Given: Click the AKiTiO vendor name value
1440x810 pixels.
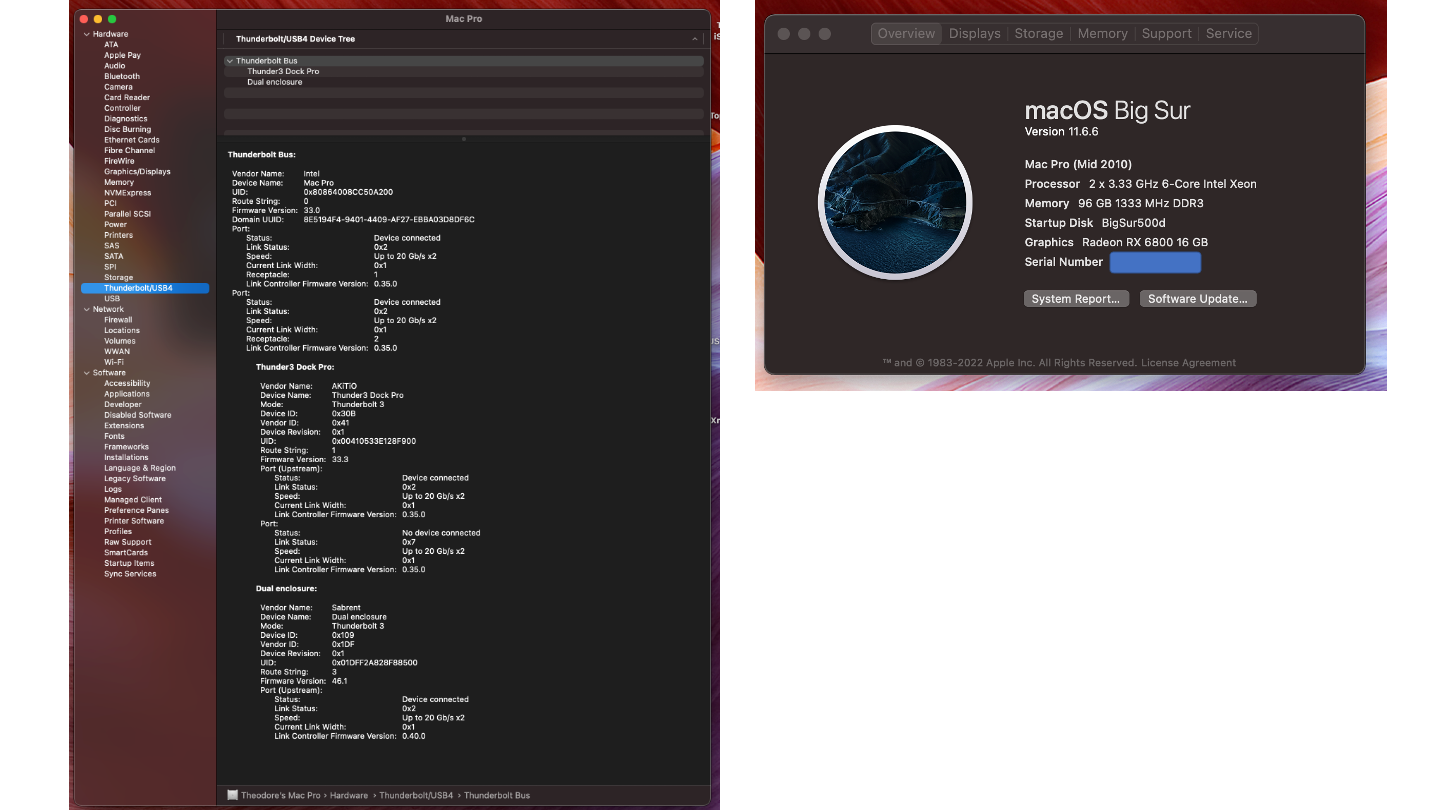Looking at the screenshot, I should pyautogui.click(x=344, y=386).
